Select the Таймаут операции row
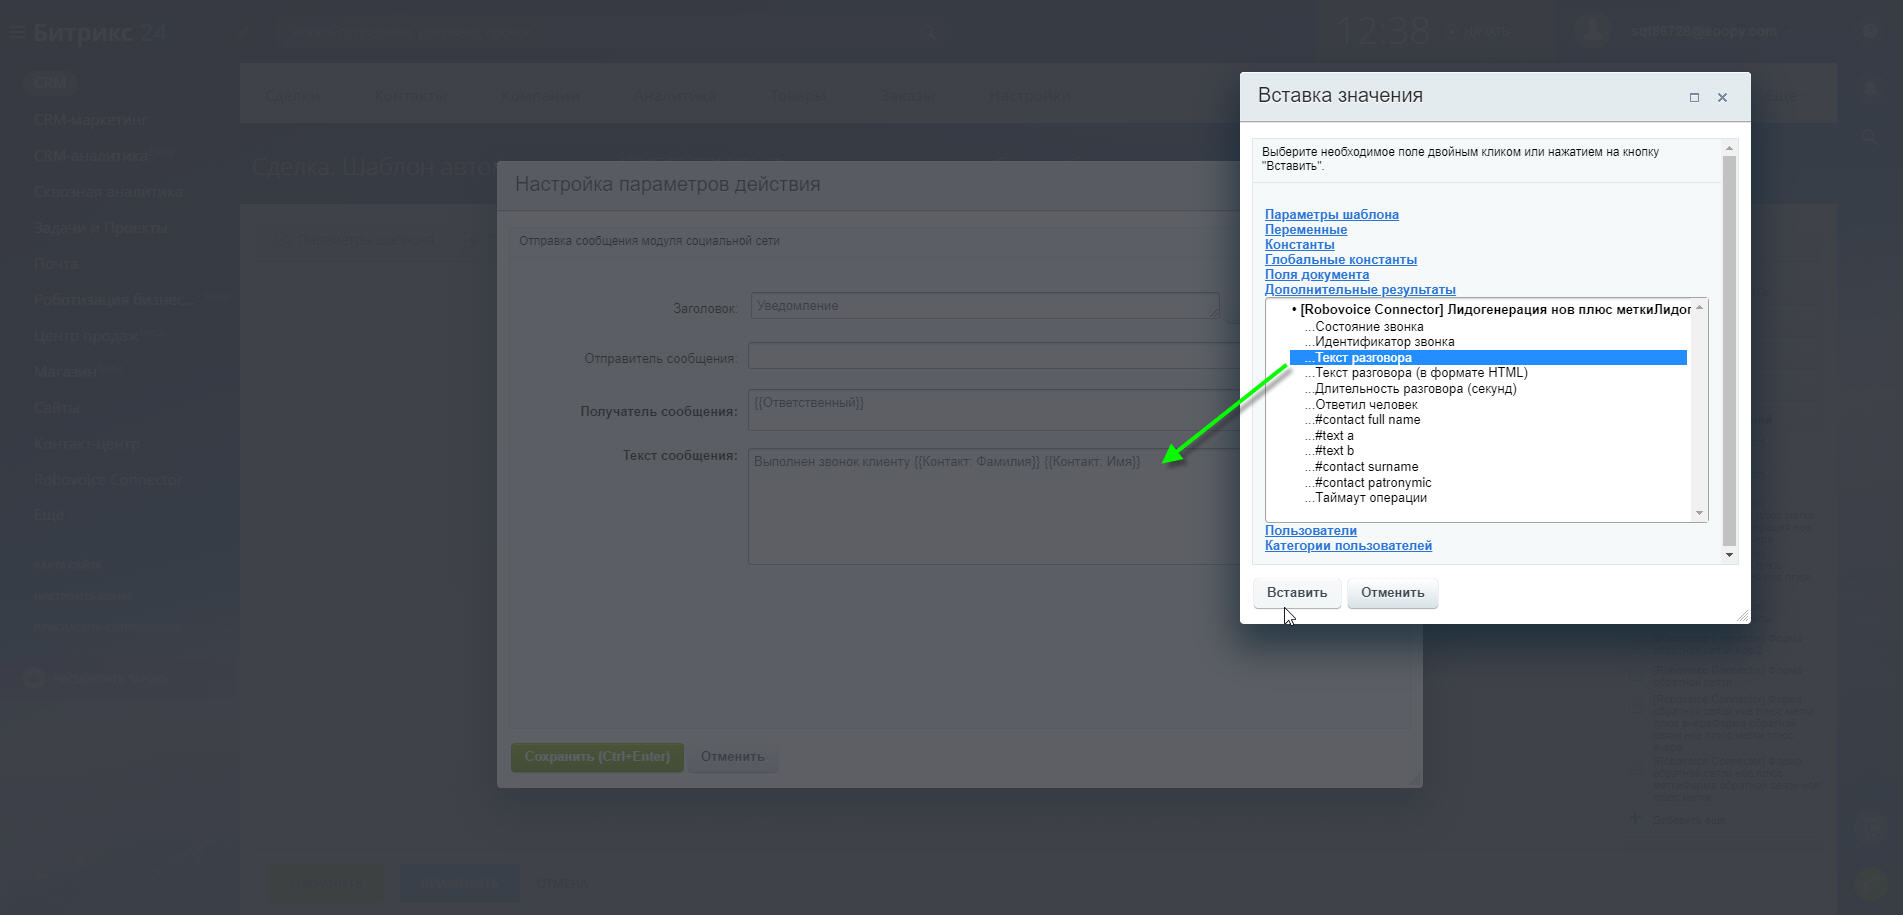Screen dimensions: 1903x915 tap(1488, 498)
